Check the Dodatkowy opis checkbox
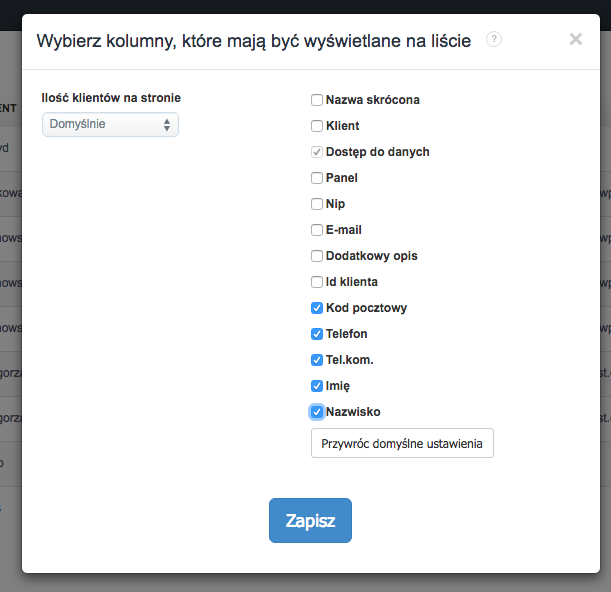Image resolution: width=611 pixels, height=592 pixels. [x=317, y=256]
